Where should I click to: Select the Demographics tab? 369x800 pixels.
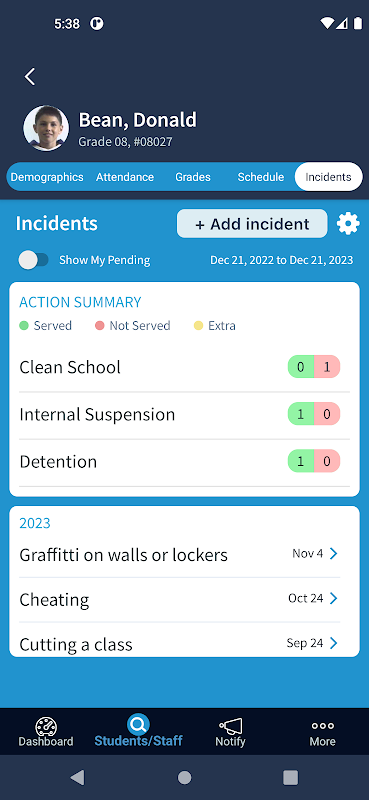[x=47, y=177]
